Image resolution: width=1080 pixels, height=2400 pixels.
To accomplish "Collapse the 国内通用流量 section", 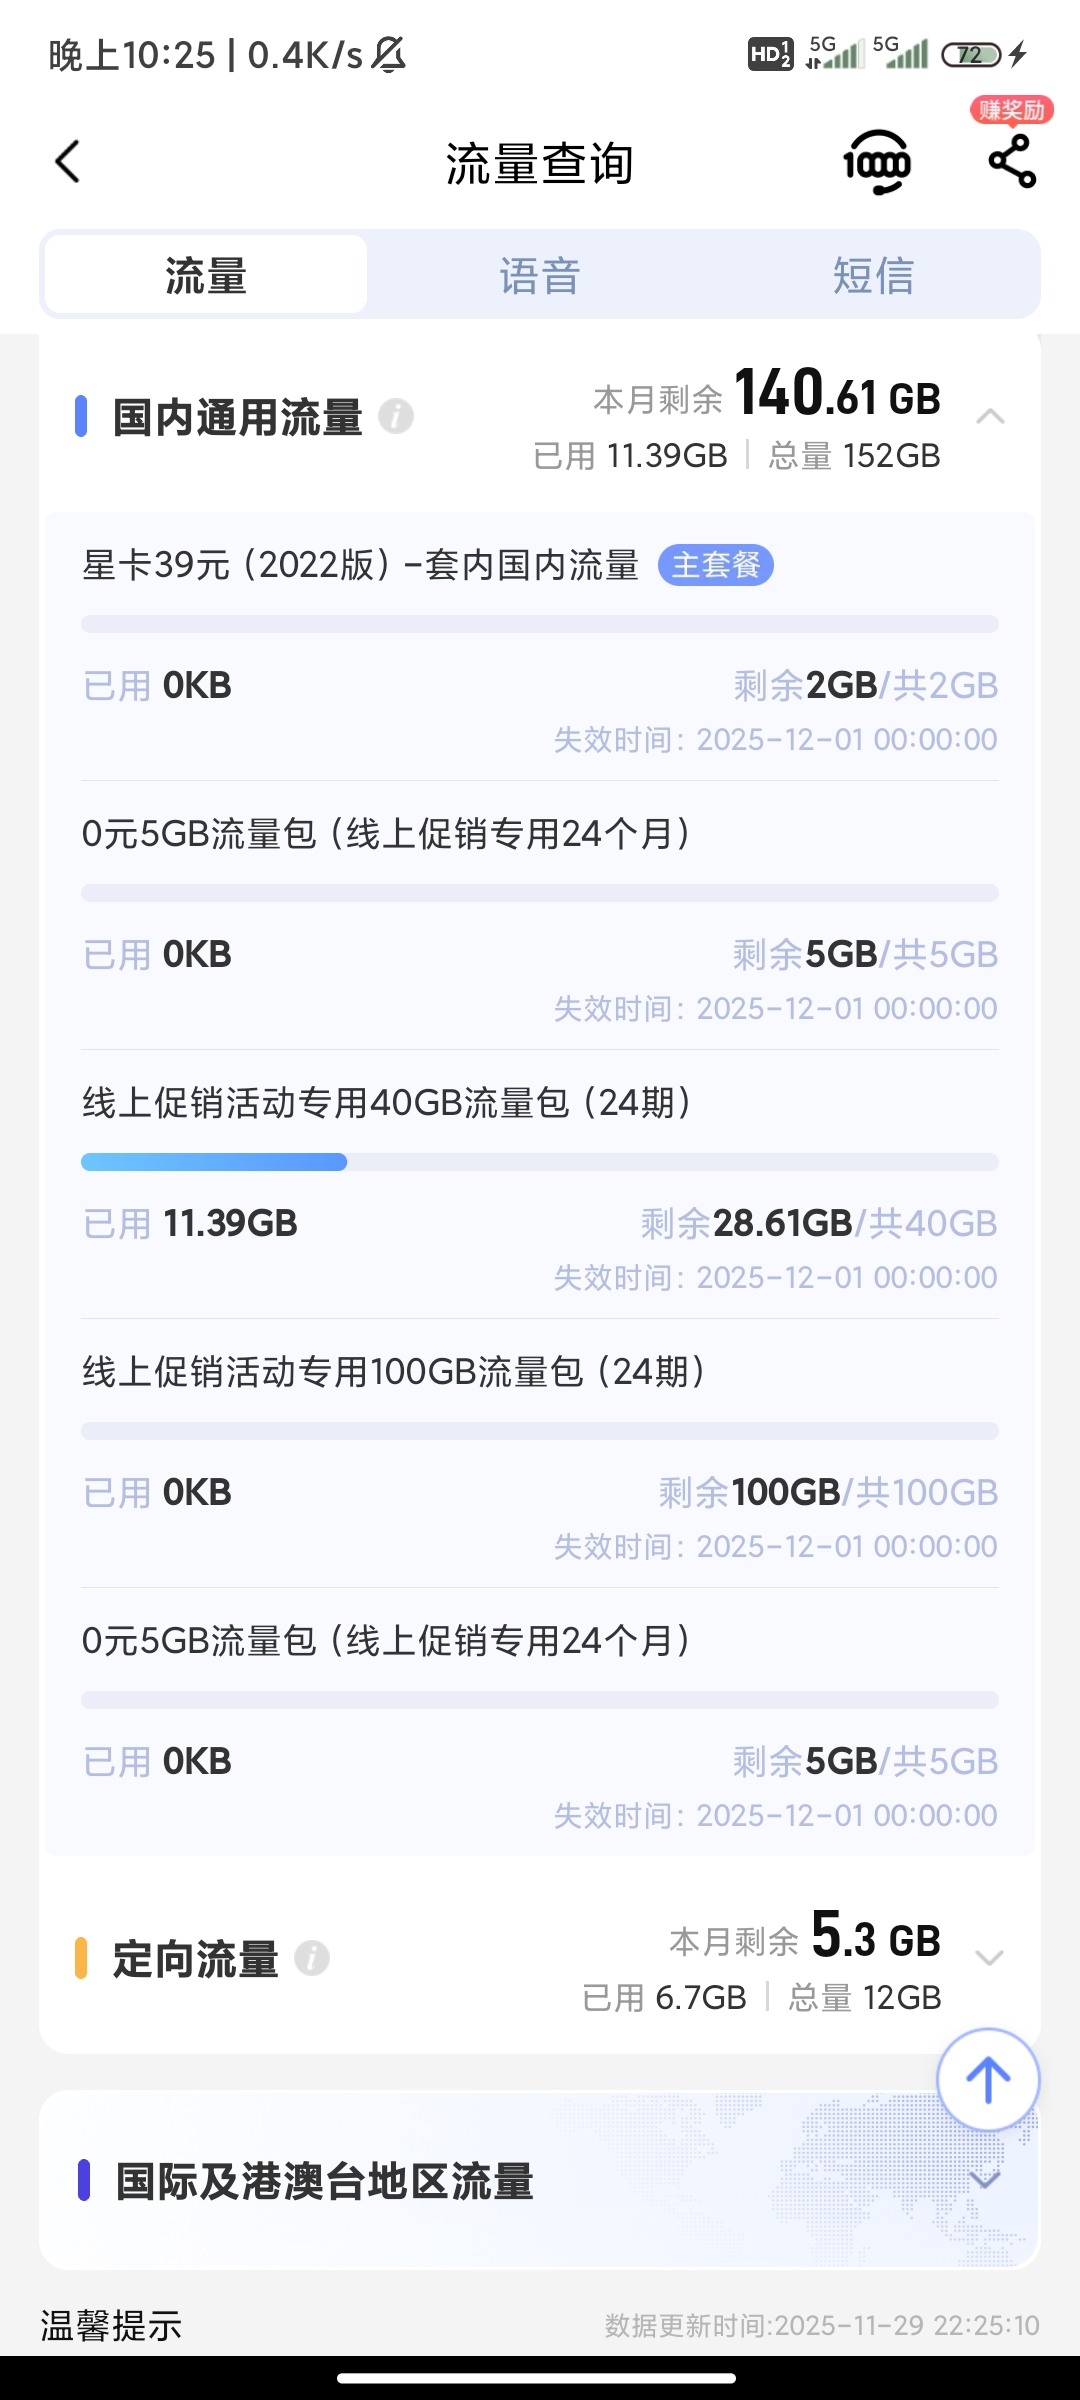I will [989, 416].
